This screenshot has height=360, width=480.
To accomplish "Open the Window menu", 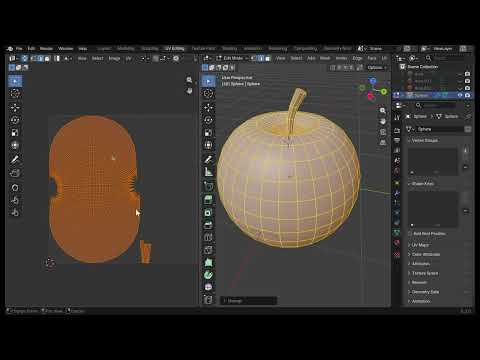I will tap(66, 49).
